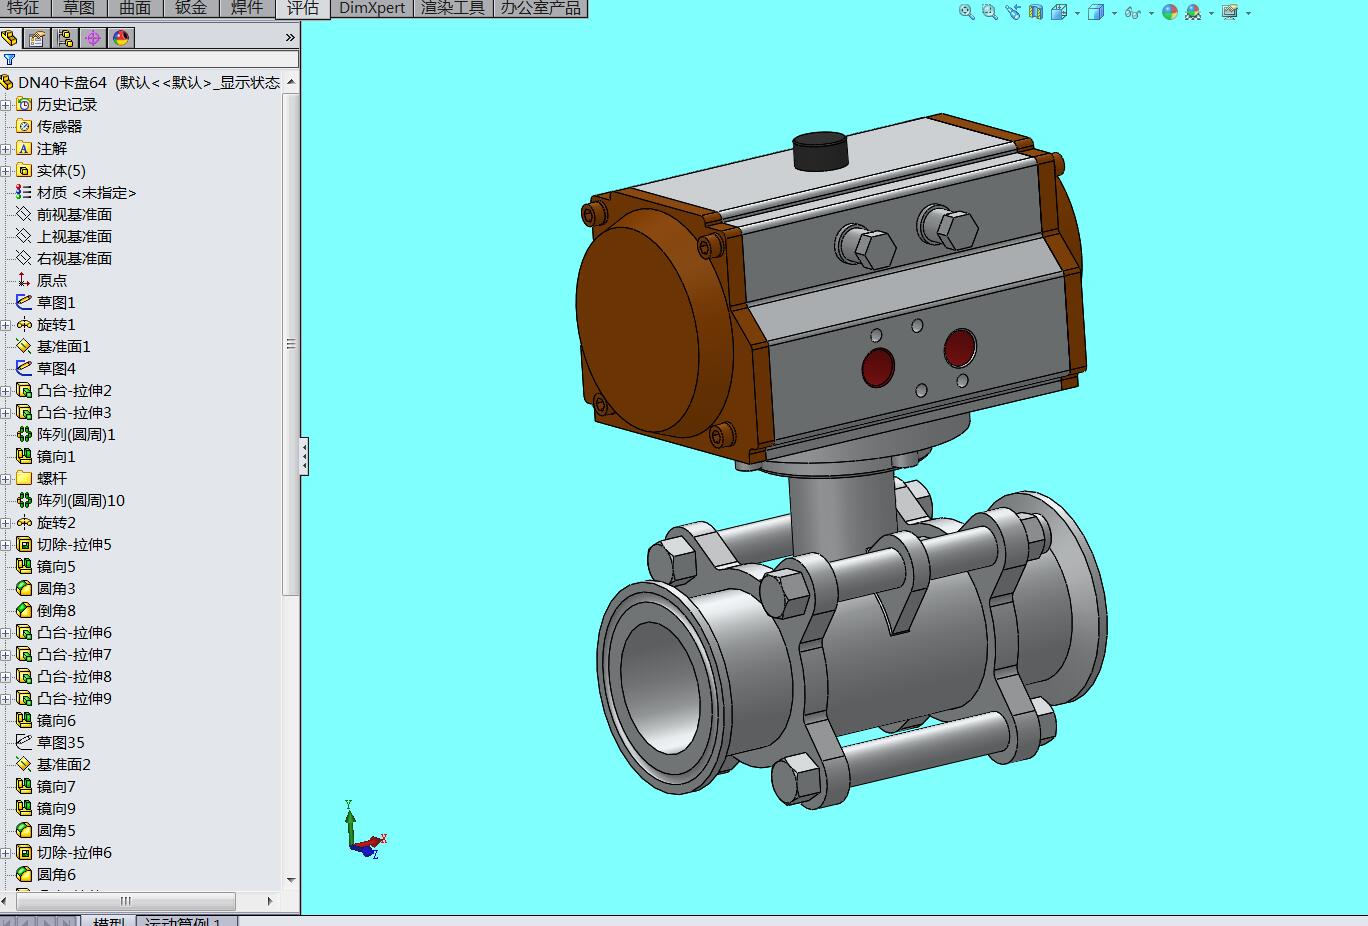Click the horizontal scrollbar thumb under the tree
The width and height of the screenshot is (1368, 926).
[125, 901]
